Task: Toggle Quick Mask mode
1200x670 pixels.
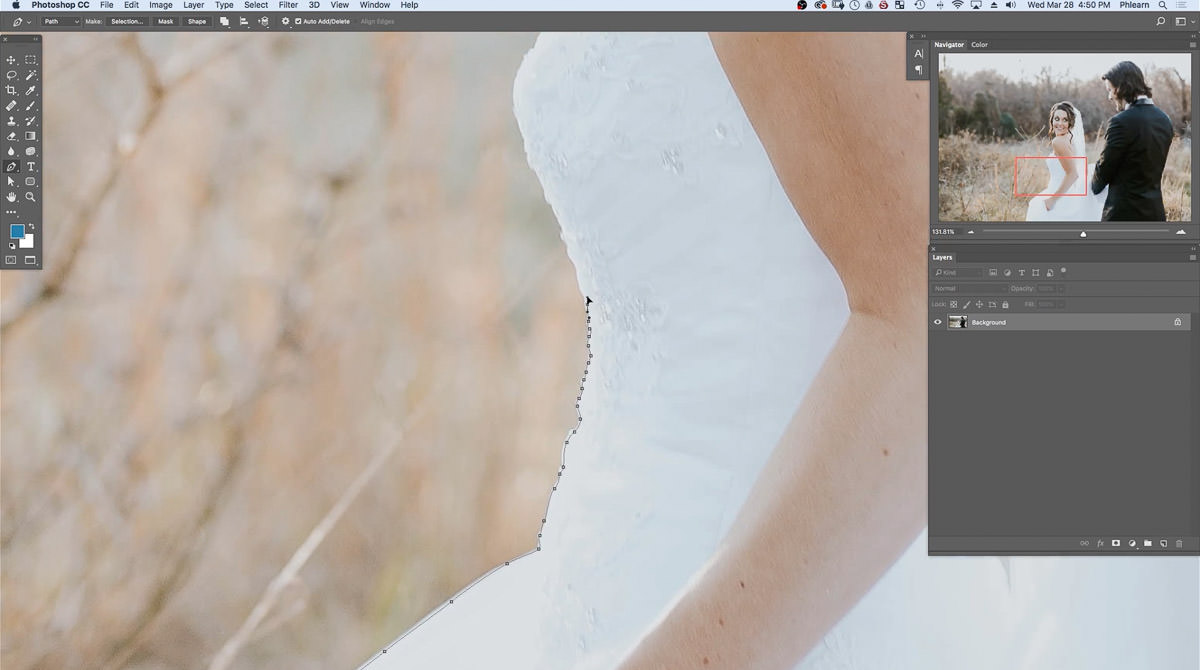Action: coord(12,260)
